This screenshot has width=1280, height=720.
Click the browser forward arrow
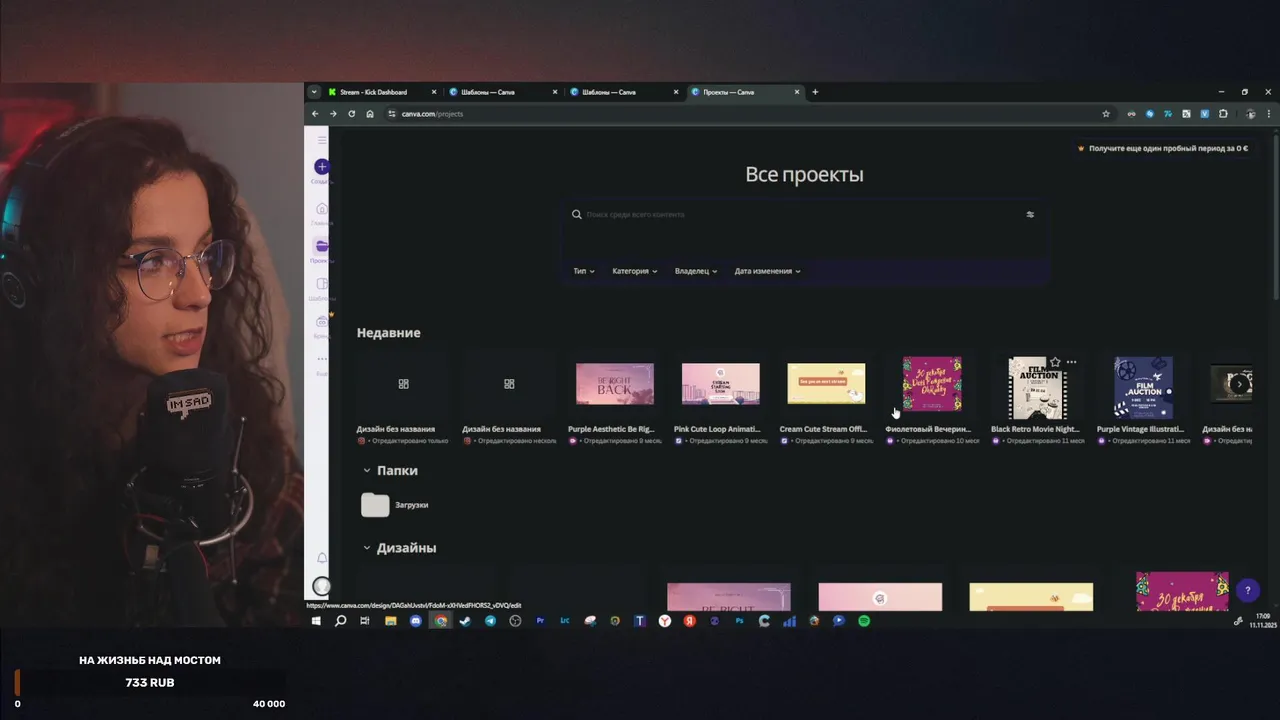[333, 114]
